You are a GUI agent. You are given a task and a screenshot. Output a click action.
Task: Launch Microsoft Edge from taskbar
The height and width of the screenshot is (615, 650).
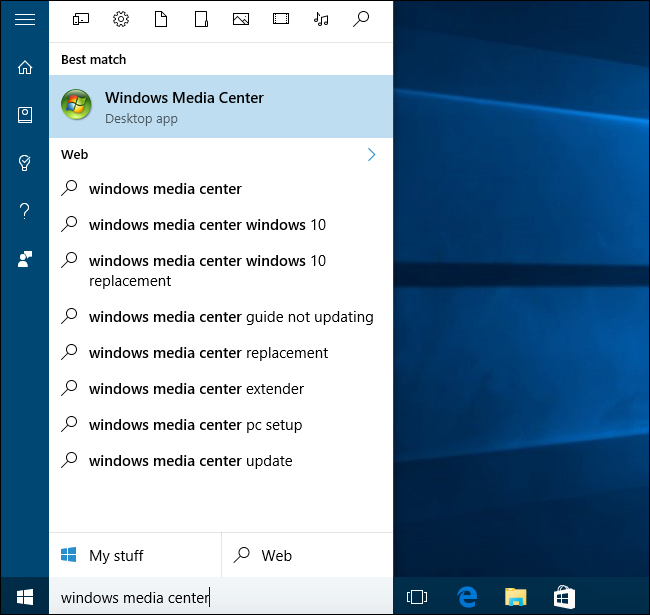(x=467, y=597)
